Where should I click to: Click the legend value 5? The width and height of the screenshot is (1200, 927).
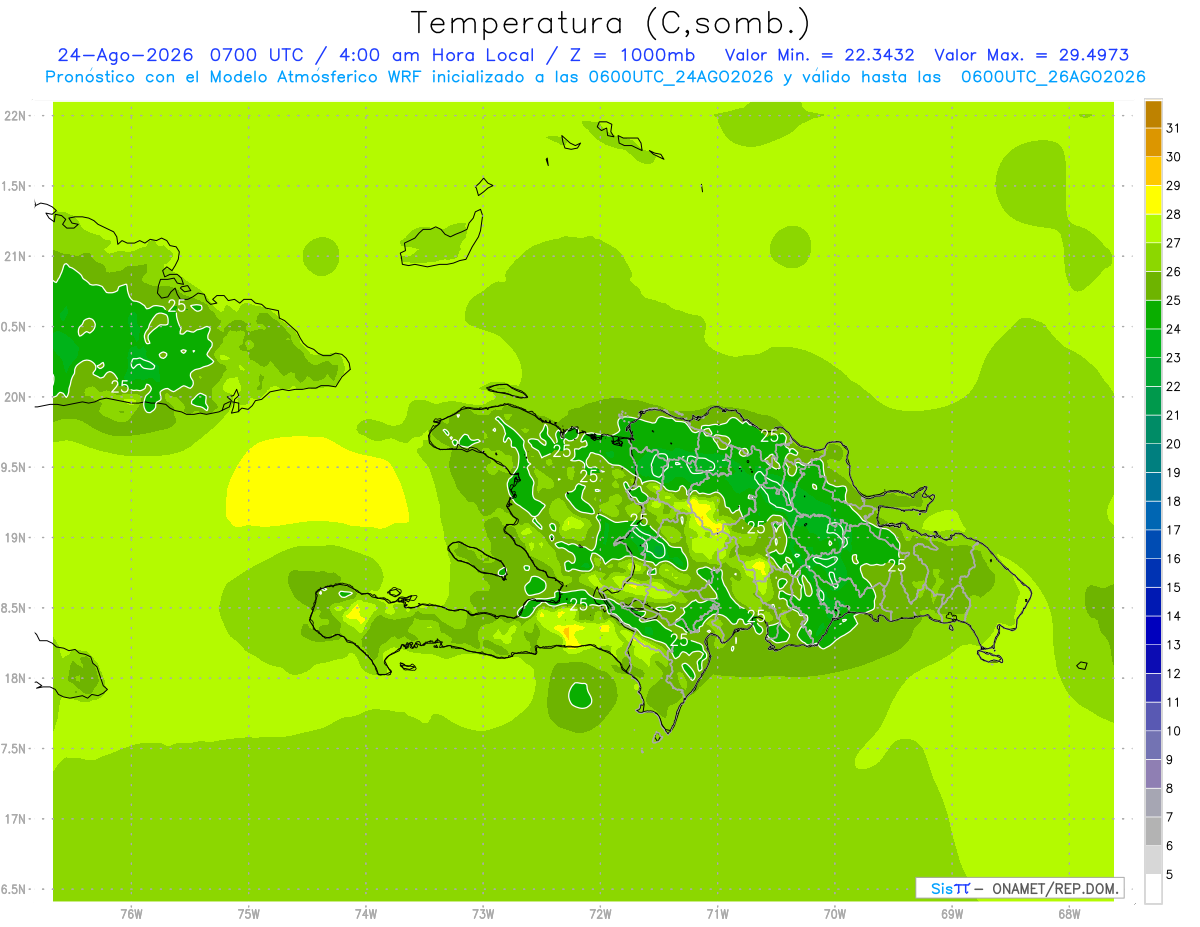[x=1170, y=874]
